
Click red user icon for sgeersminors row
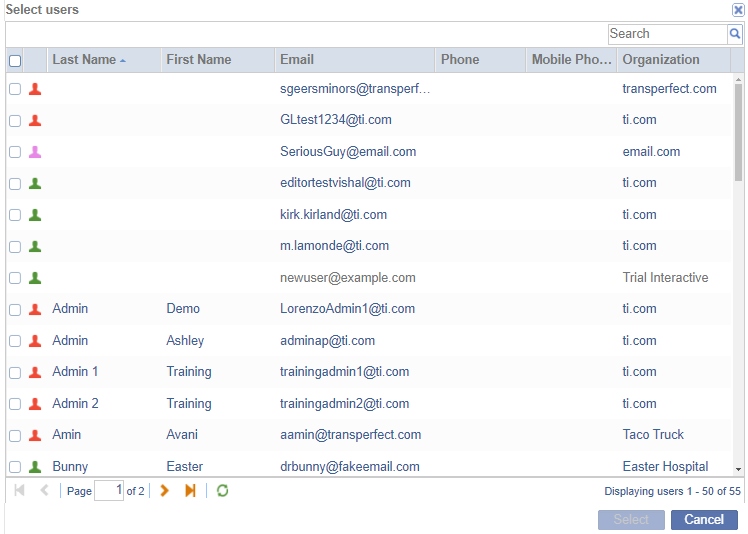tap(35, 89)
